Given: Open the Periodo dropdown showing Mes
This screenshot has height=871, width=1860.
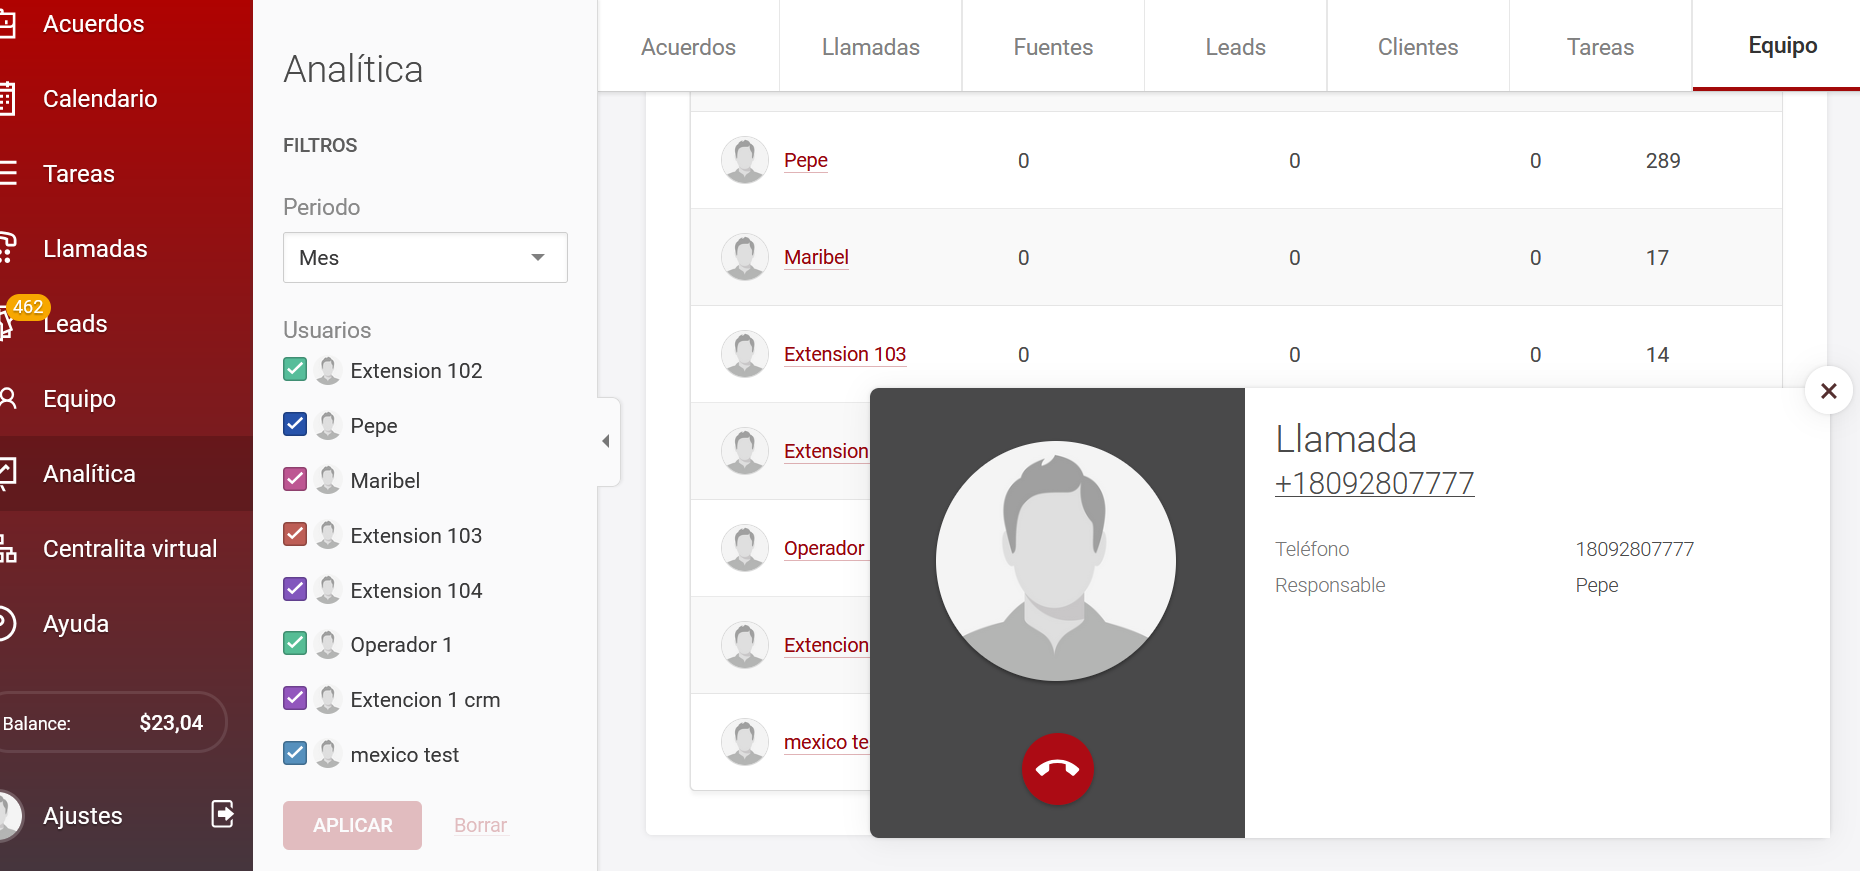Looking at the screenshot, I should coord(425,258).
